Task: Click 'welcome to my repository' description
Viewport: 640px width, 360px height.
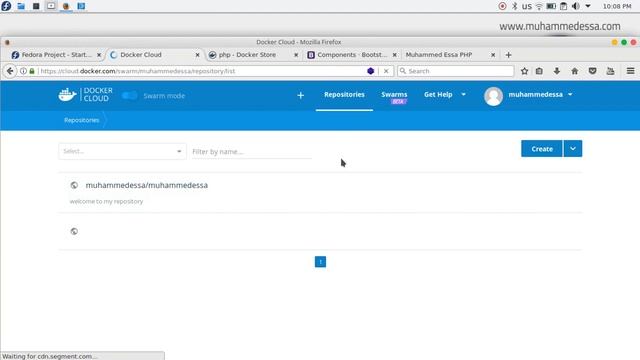Action: 107,201
